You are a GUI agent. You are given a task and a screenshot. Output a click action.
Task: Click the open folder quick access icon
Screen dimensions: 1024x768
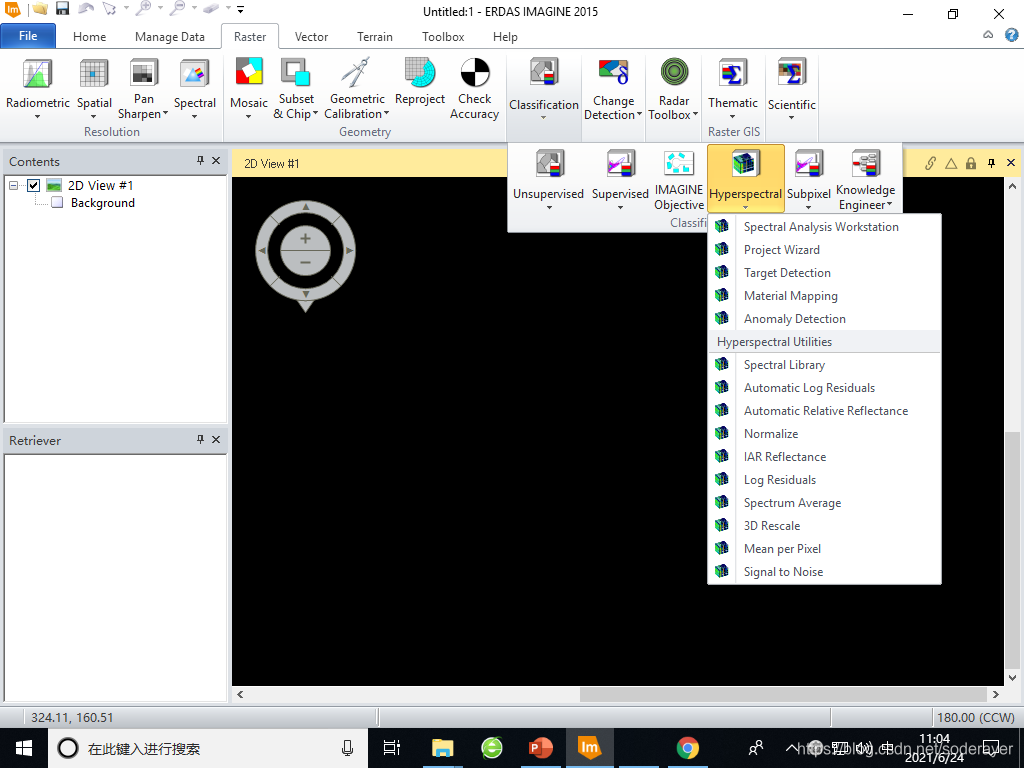40,9
